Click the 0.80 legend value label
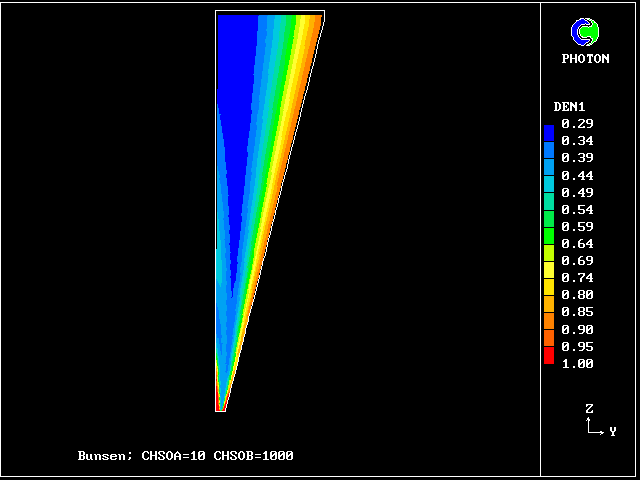Screen dimensions: 640x480 (577, 295)
